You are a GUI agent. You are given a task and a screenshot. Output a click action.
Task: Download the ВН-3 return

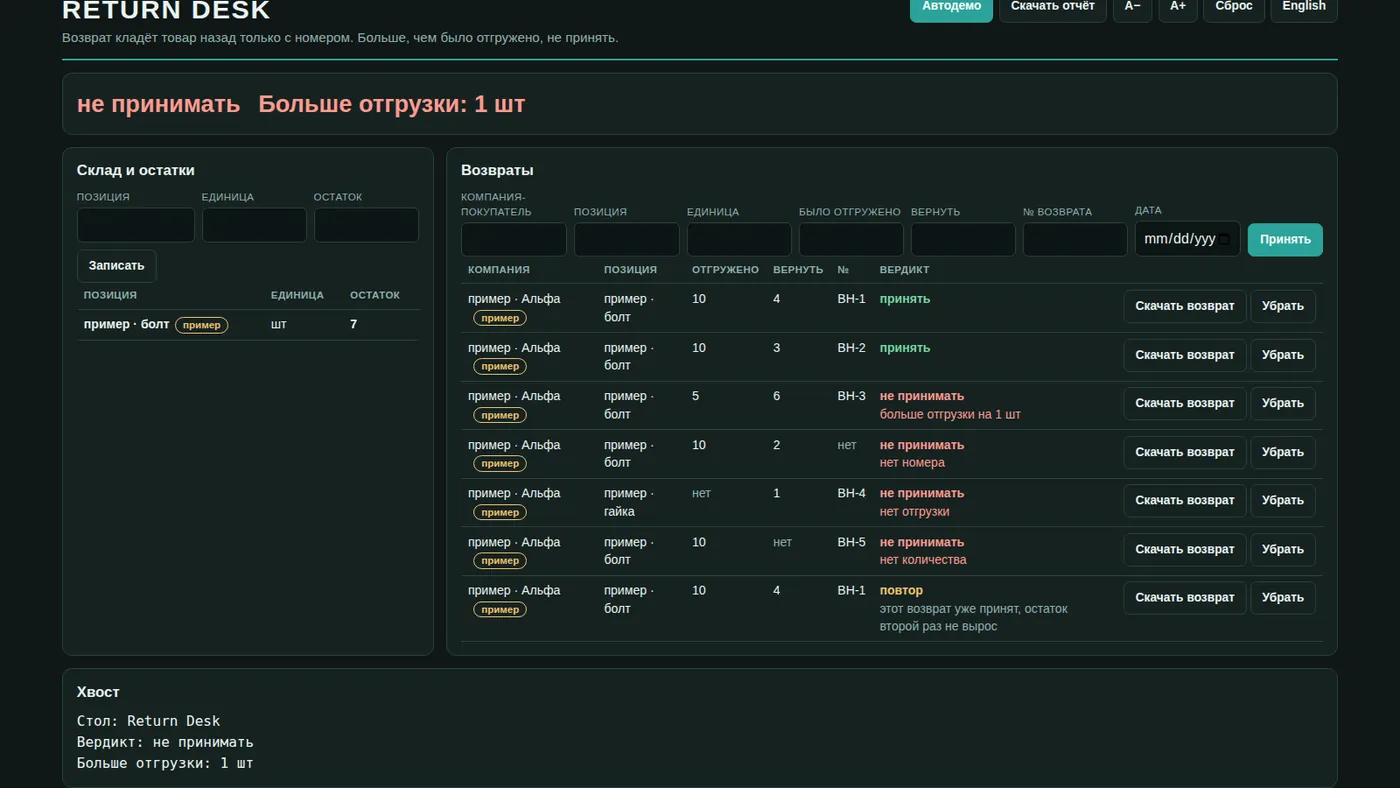(1185, 403)
